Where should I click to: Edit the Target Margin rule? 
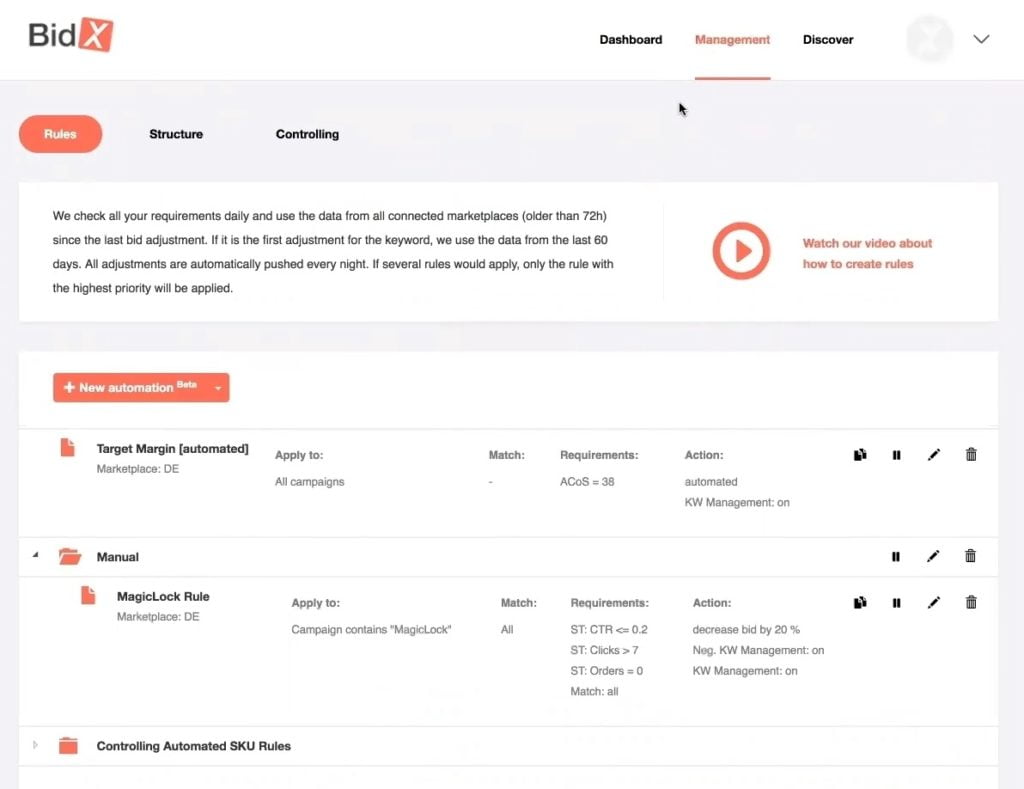(x=933, y=455)
